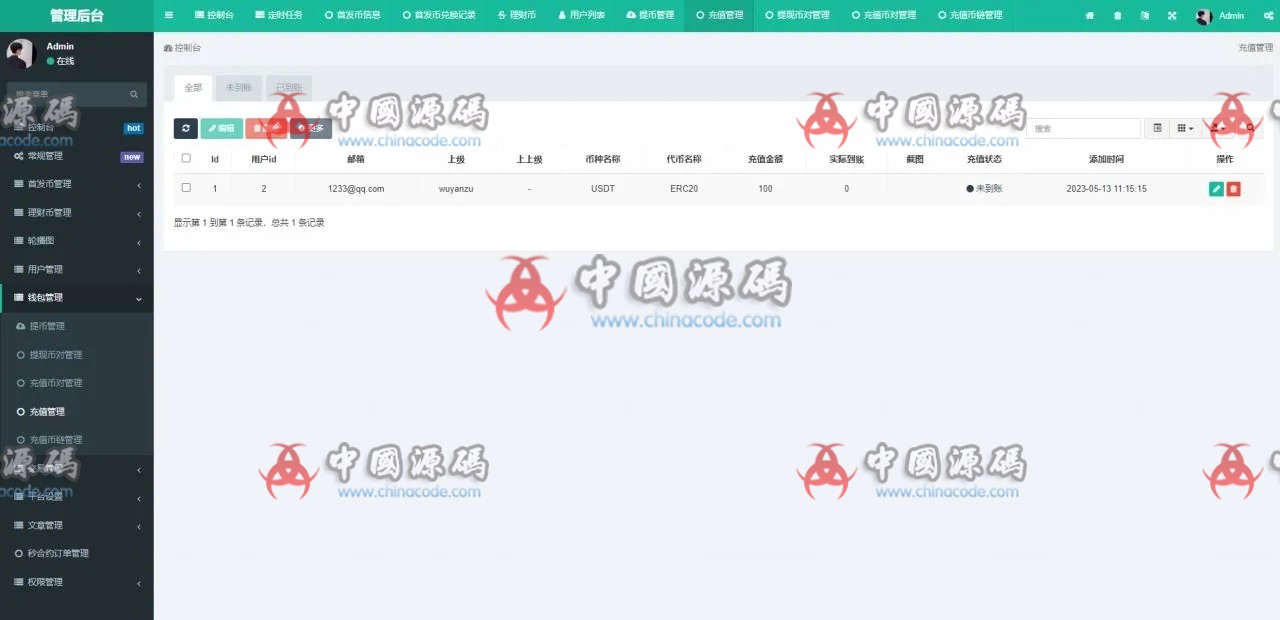
Task: Click the table search input field
Action: point(1083,128)
